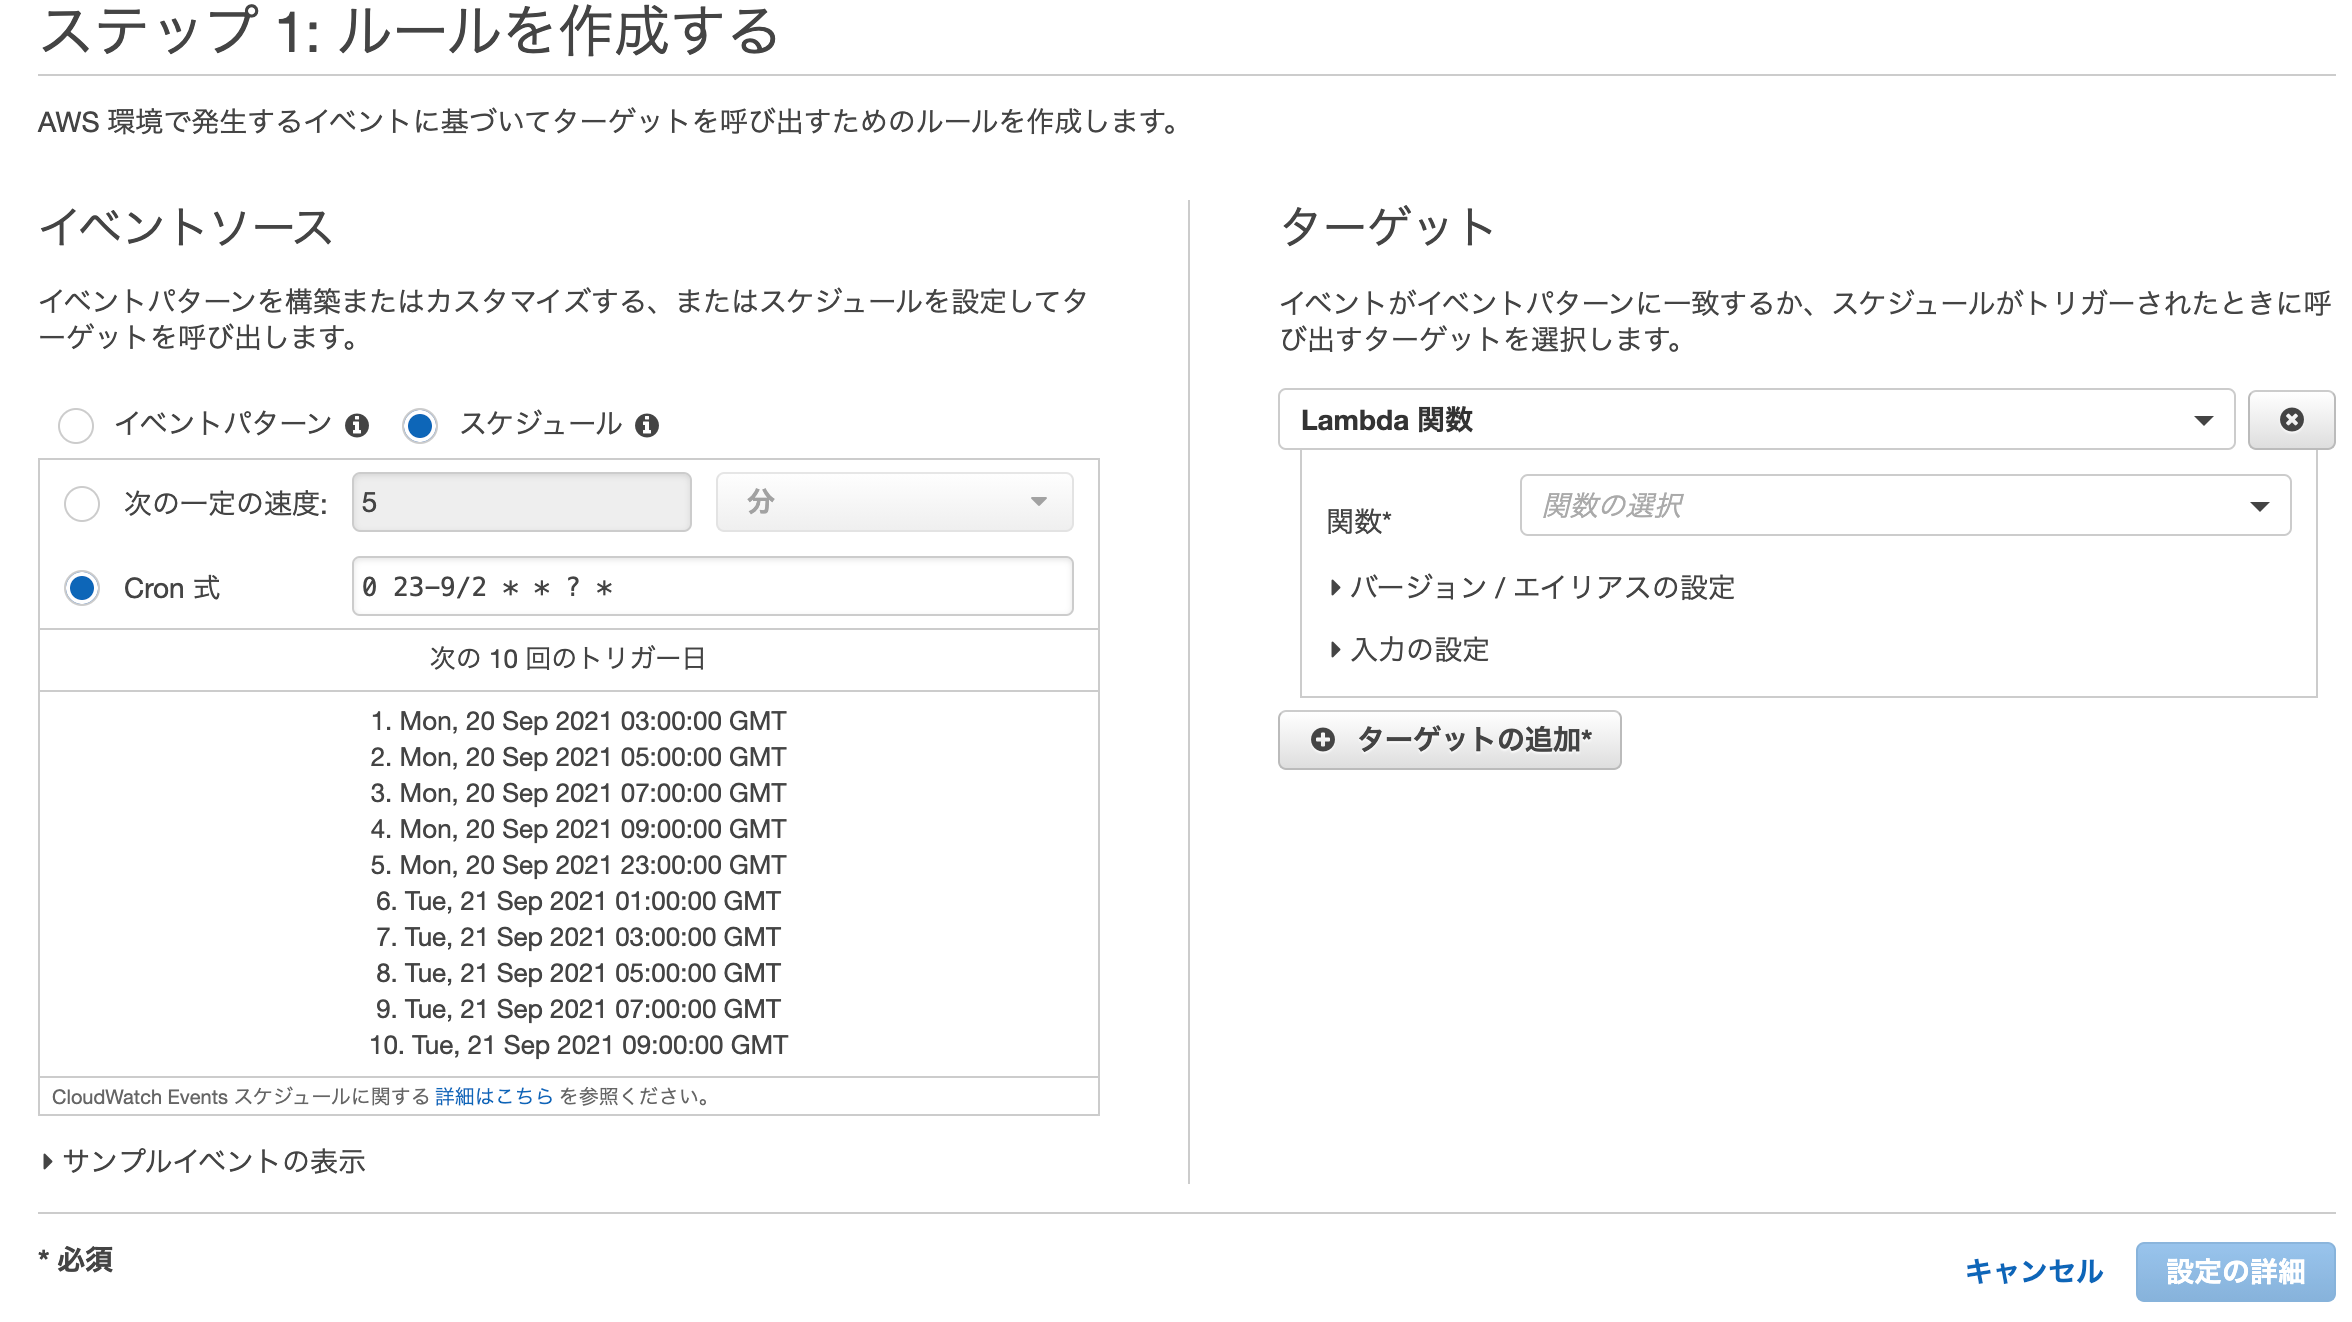Click info icon next to イベントパターン
2352x1322 pixels.
[x=357, y=426]
